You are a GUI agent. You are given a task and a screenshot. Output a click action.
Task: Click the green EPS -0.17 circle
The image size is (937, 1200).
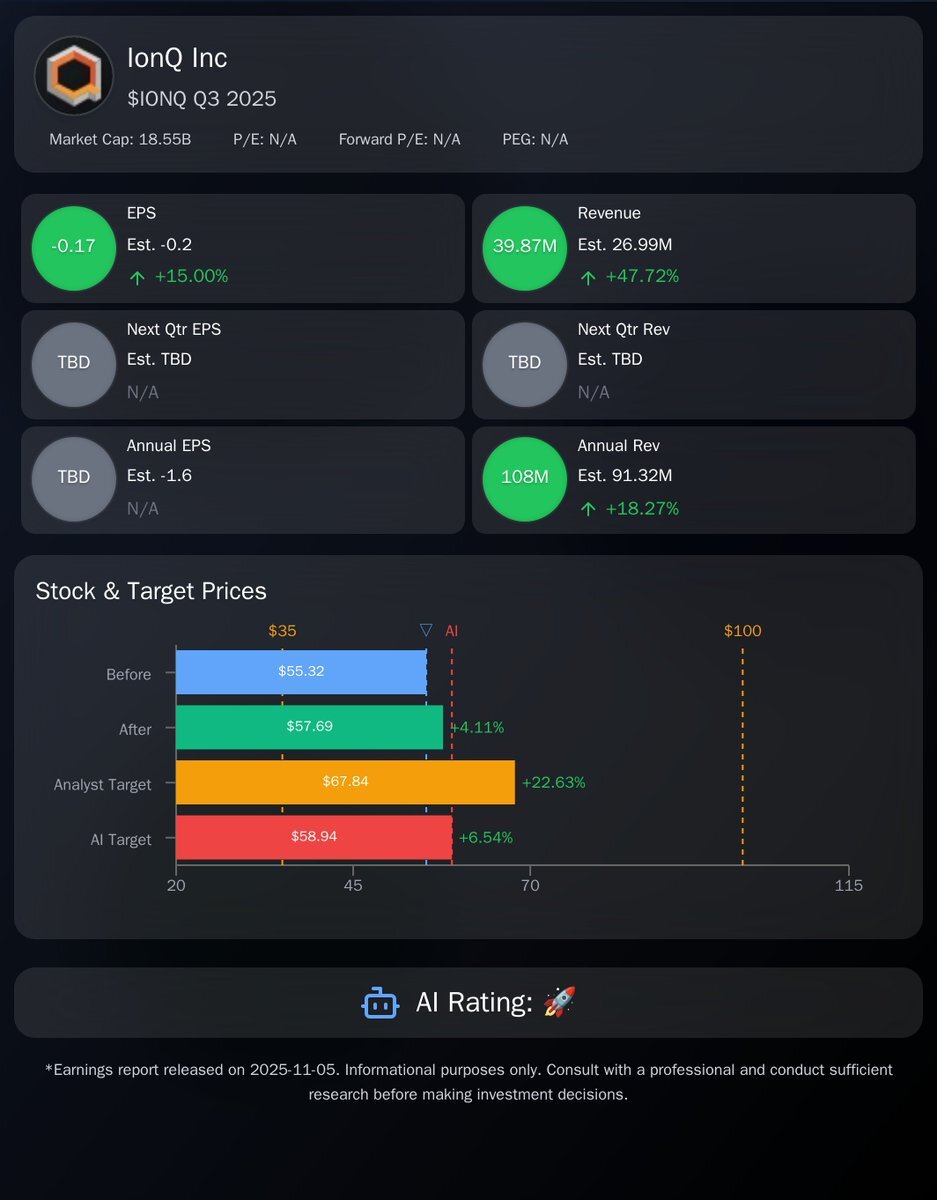(74, 247)
